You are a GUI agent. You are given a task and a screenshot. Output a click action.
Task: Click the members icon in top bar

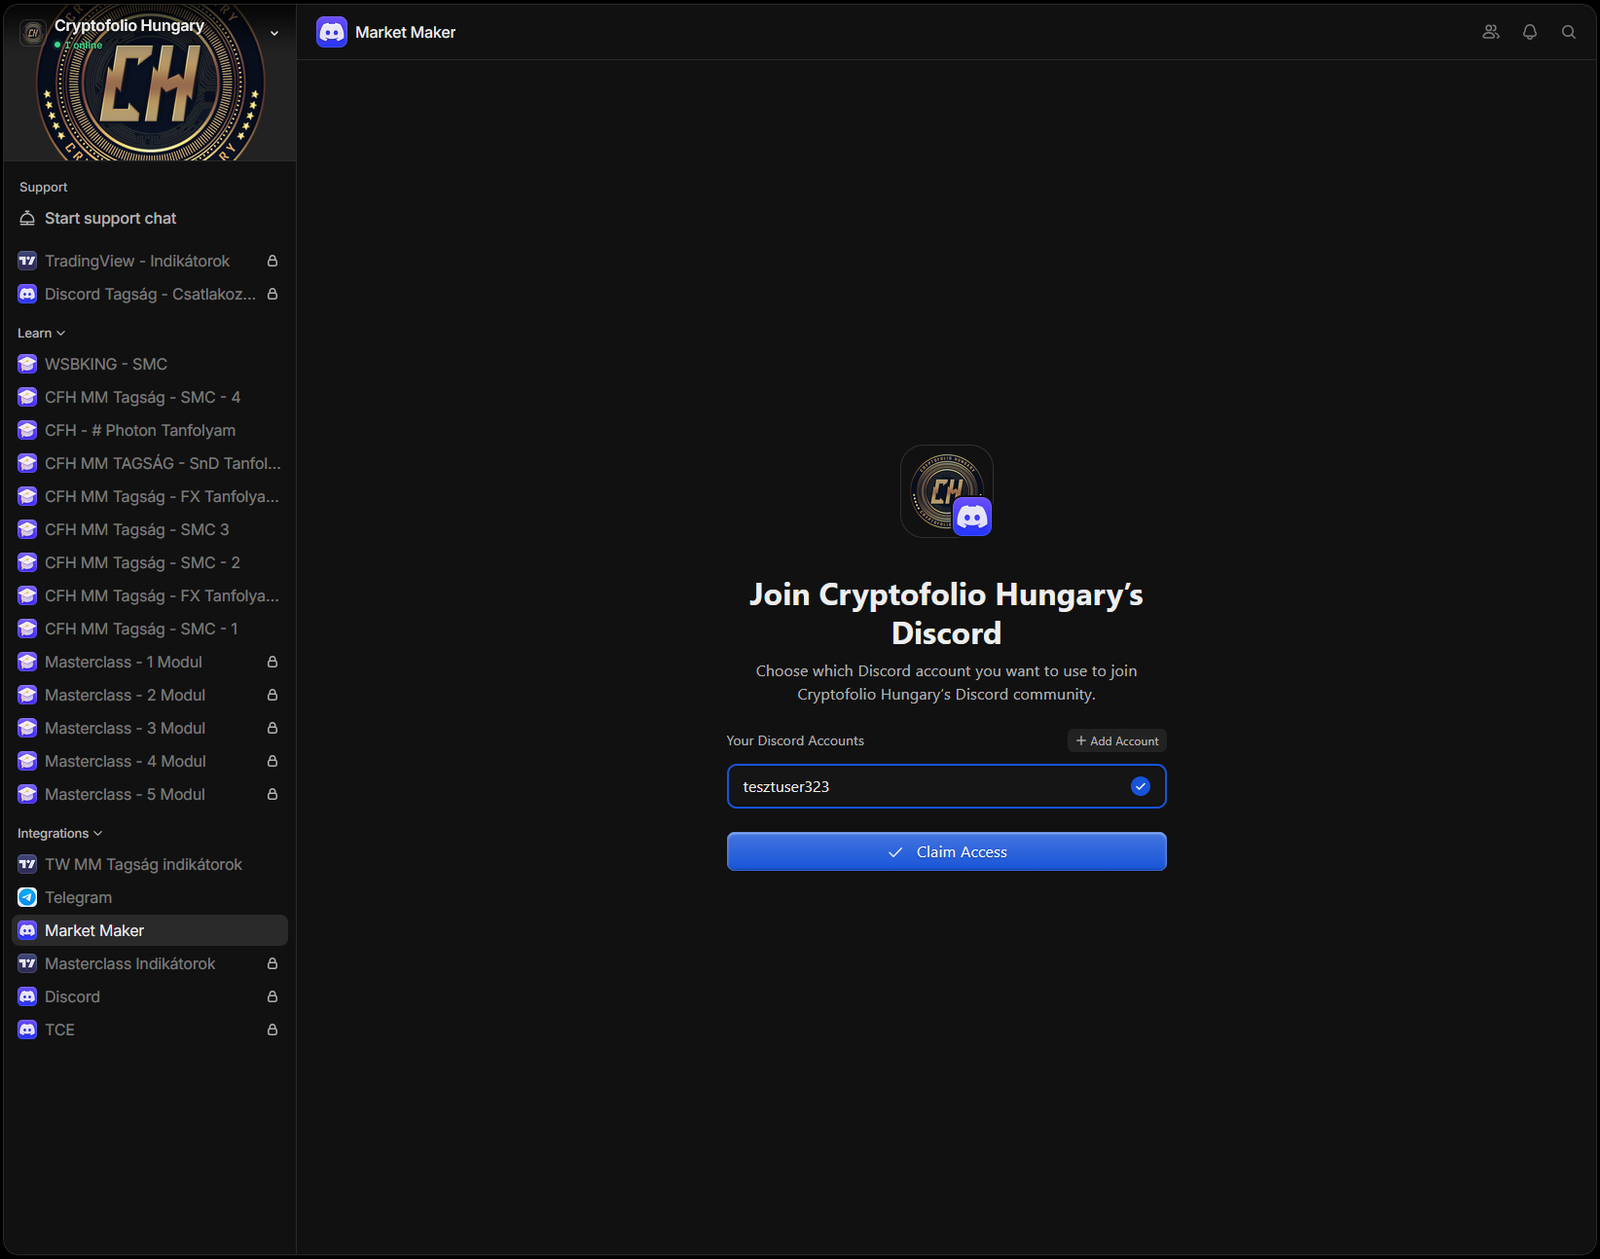point(1490,32)
